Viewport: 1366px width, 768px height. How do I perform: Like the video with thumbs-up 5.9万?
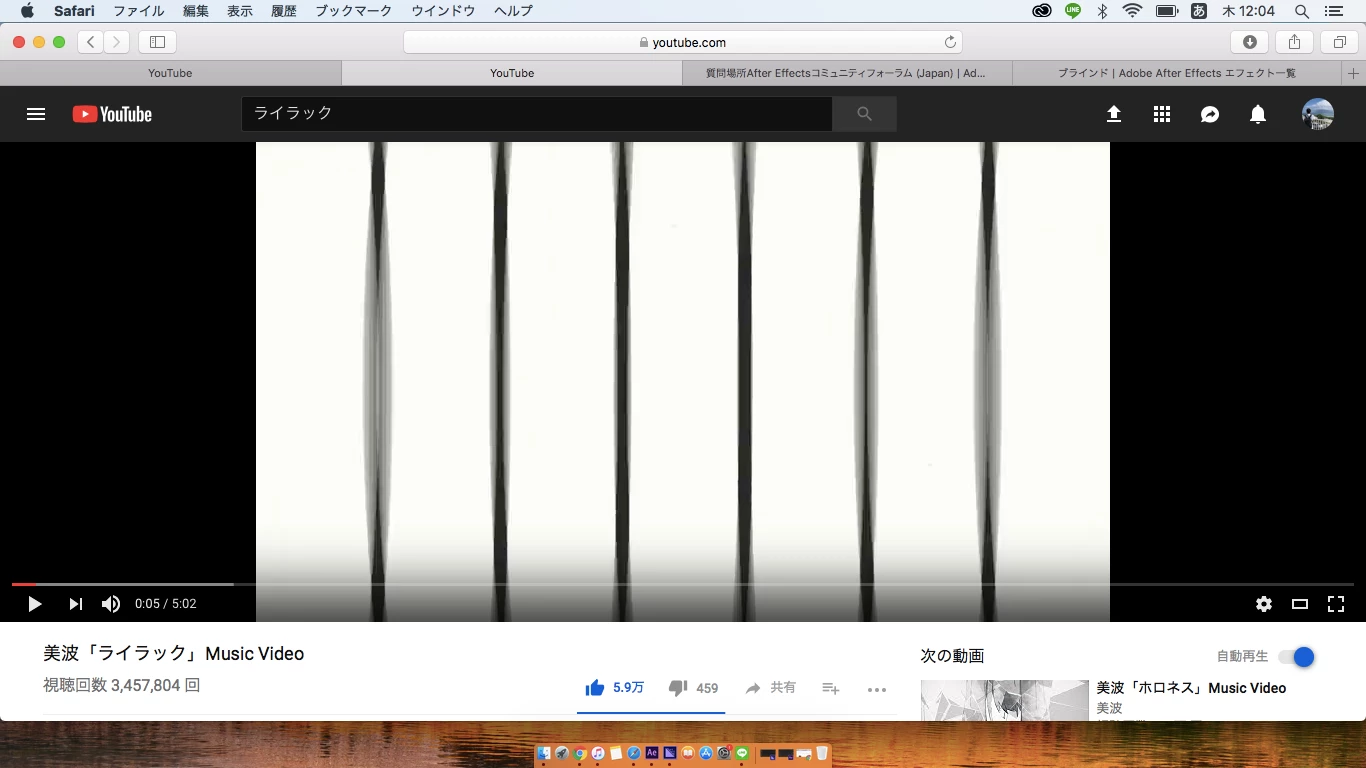tap(614, 688)
